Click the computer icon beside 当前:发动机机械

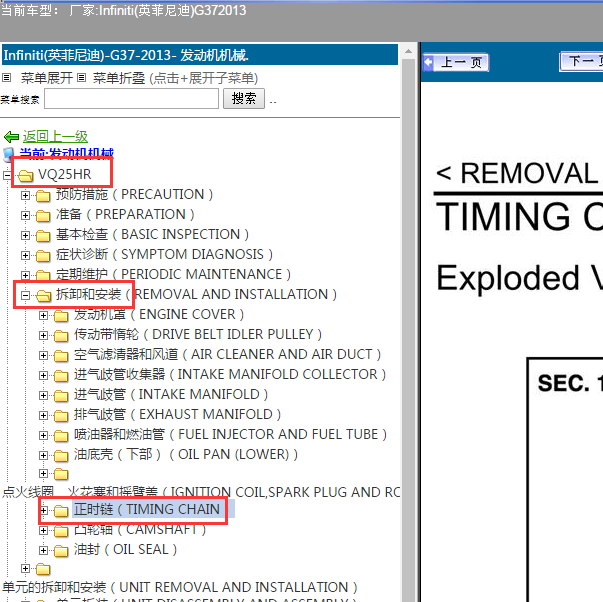(9, 155)
